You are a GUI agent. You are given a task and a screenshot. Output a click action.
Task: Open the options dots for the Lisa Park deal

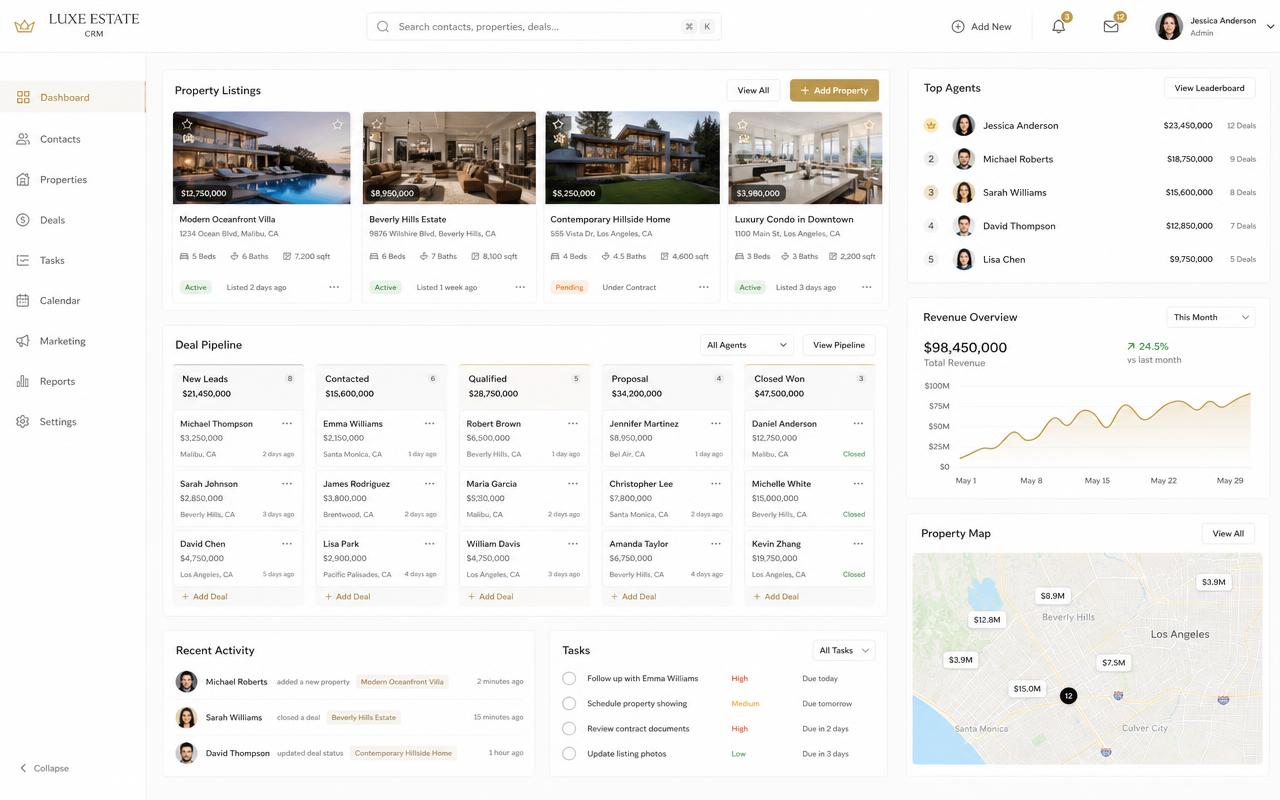[430, 544]
